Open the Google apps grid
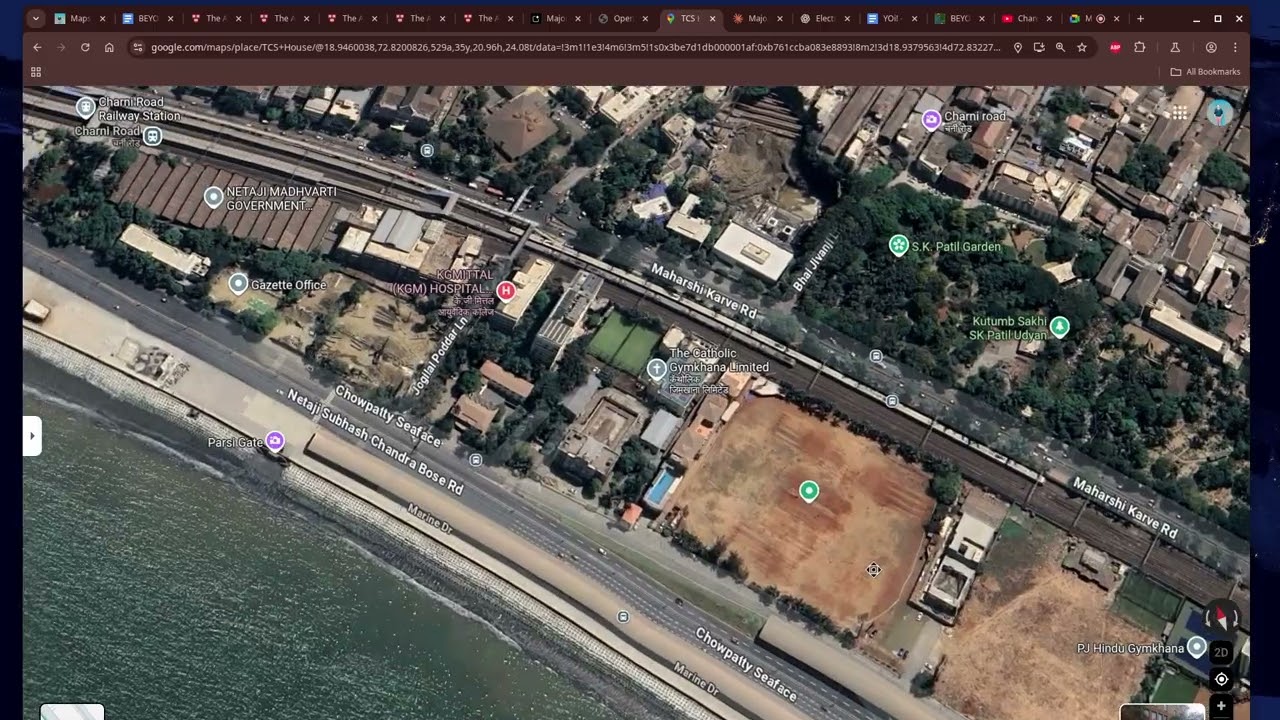 [x=1179, y=112]
